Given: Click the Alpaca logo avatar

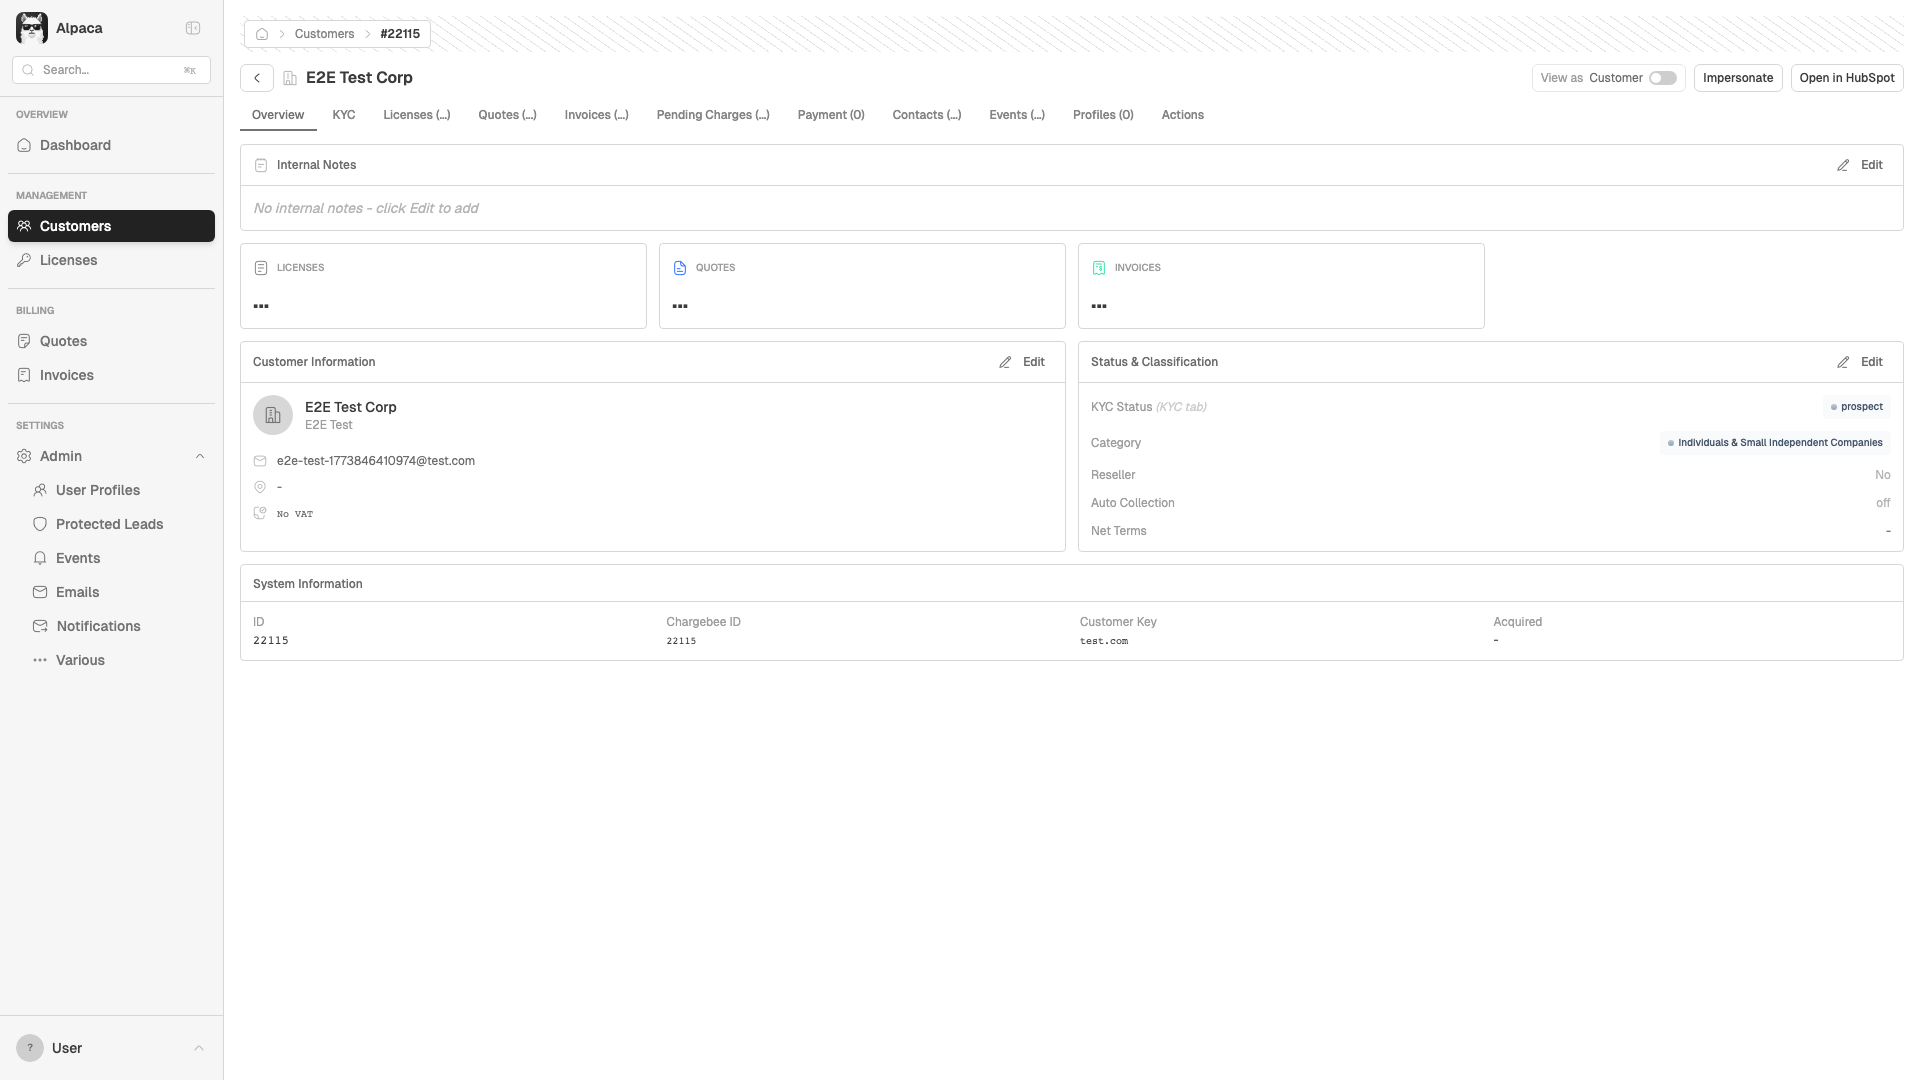Looking at the screenshot, I should pyautogui.click(x=32, y=28).
